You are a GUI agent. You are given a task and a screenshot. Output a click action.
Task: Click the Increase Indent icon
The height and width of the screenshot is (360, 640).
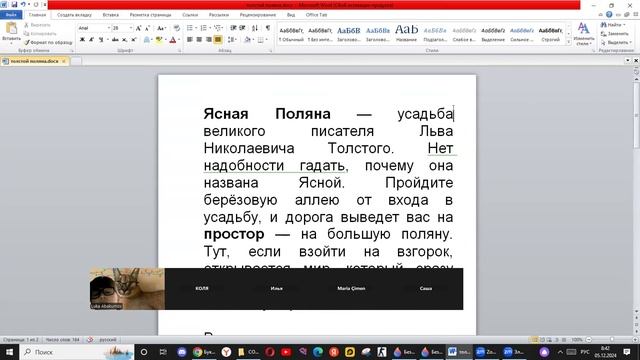tap(242, 28)
